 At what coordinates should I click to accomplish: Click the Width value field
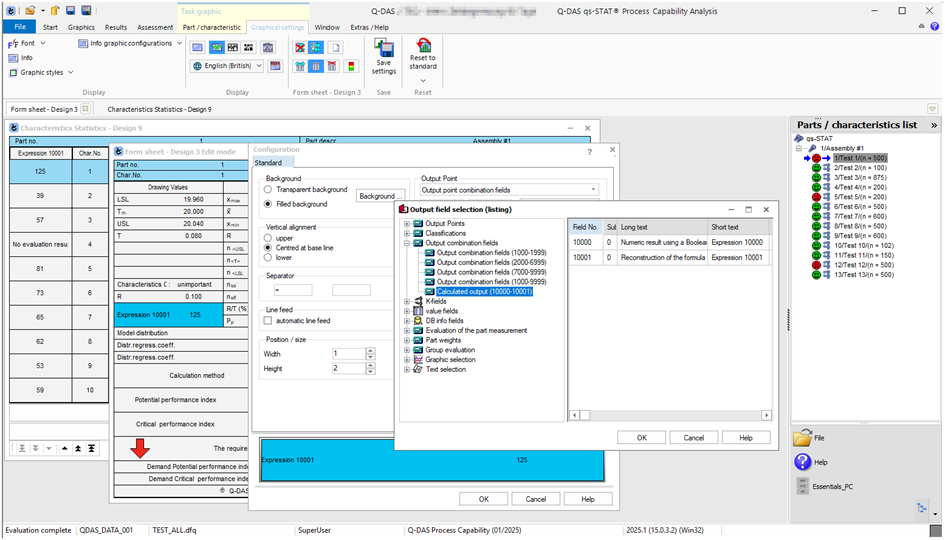(x=349, y=354)
